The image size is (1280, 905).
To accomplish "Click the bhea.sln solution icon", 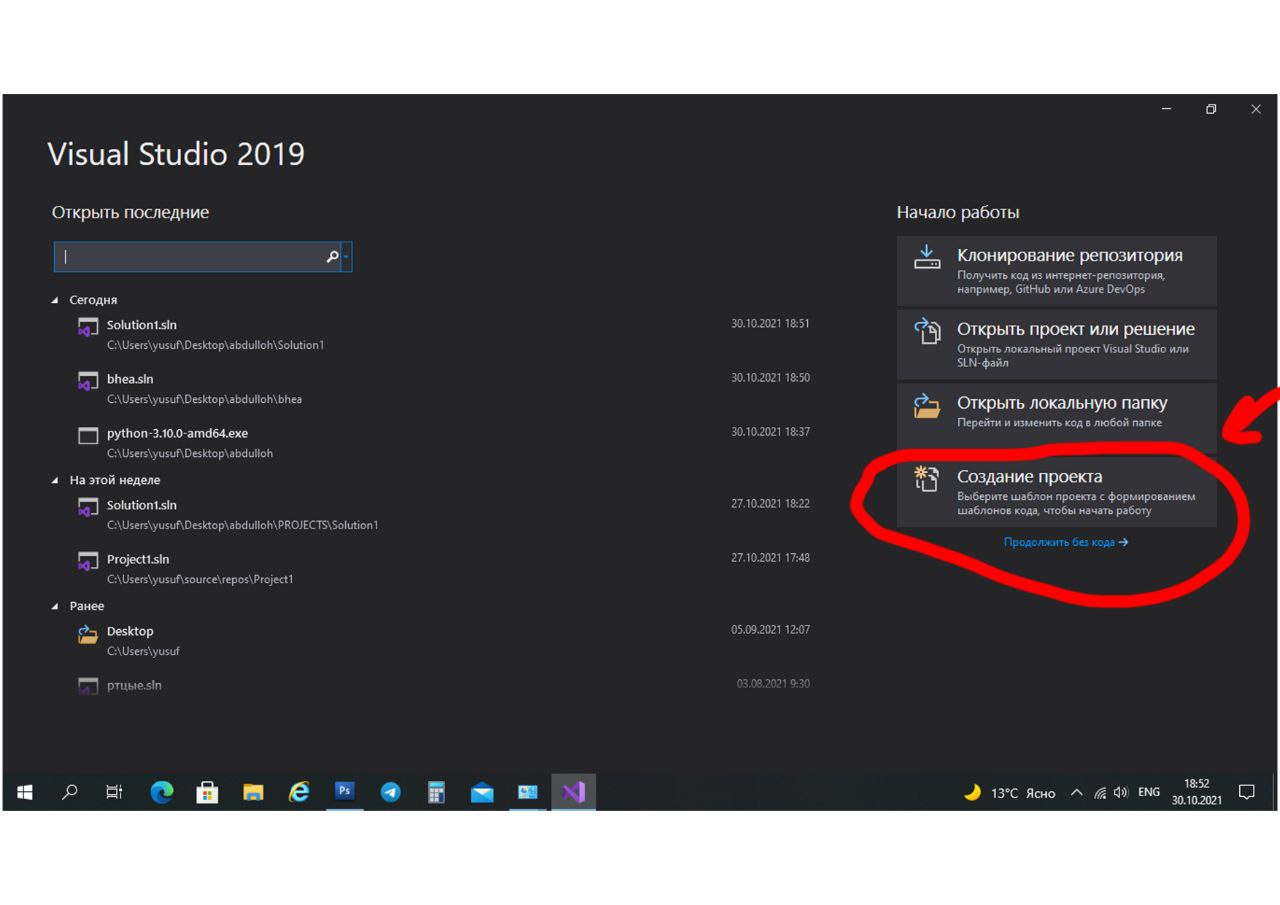I will point(88,381).
